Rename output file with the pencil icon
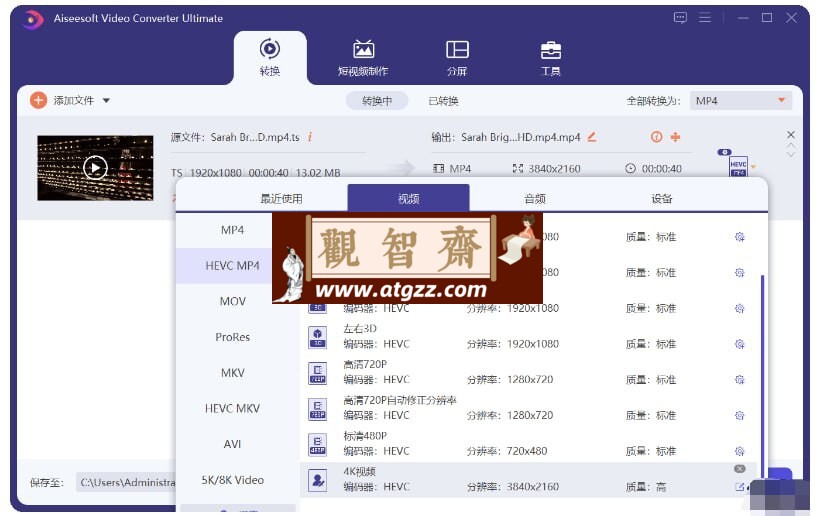The width and height of the screenshot is (816, 516). pos(592,137)
